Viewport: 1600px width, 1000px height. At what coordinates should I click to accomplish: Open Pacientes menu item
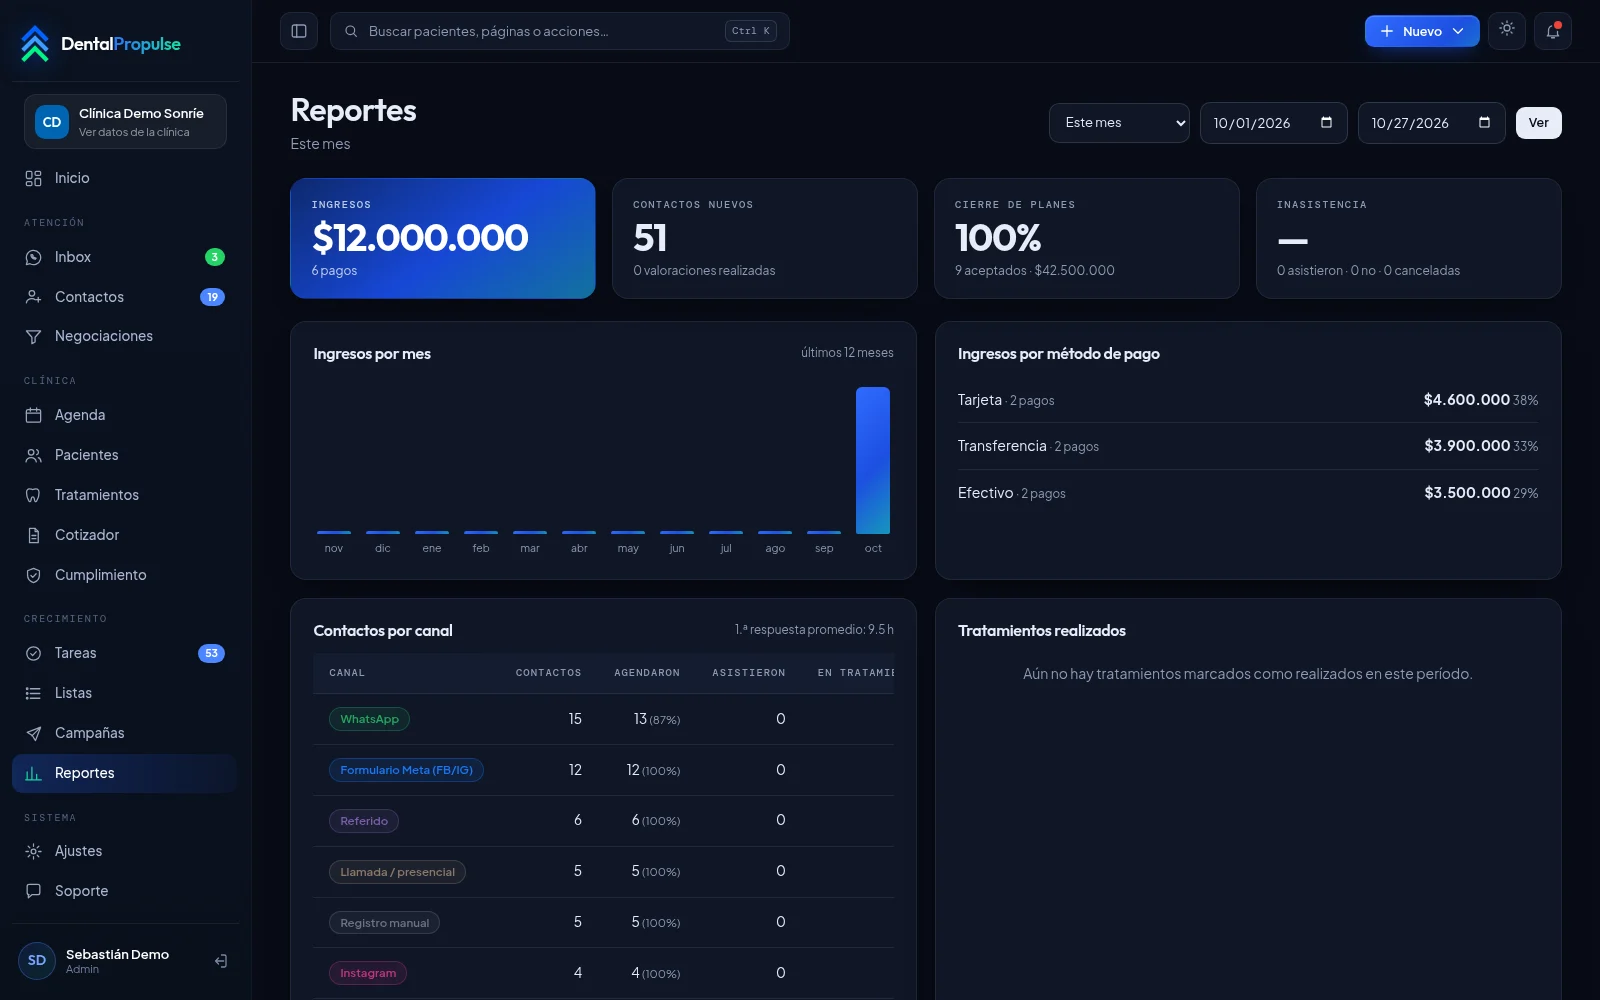click(125, 455)
